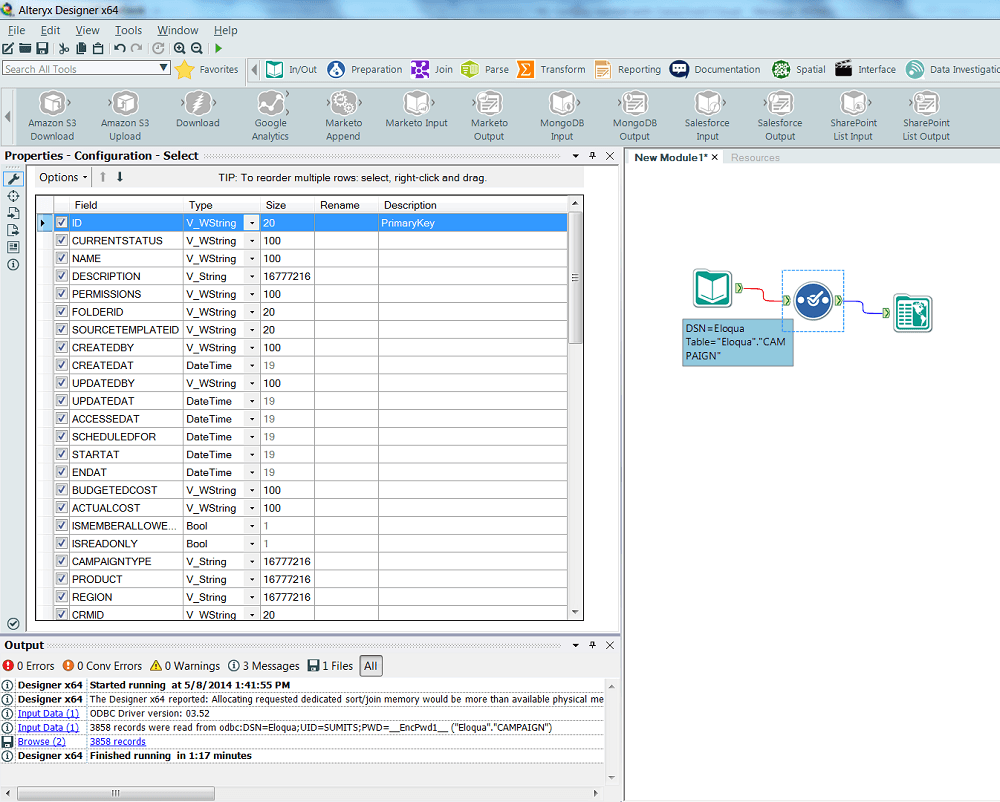Open the Browse (2) link in Output

point(41,741)
